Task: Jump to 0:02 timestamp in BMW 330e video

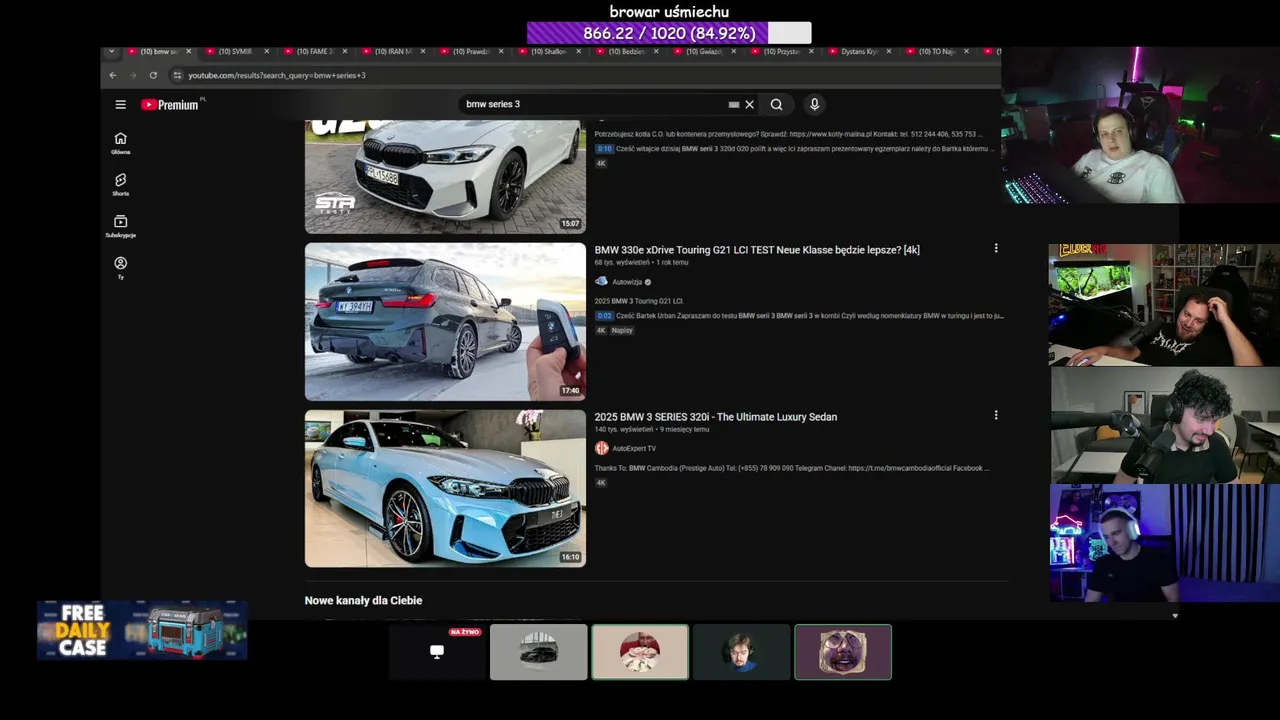Action: click(x=604, y=316)
